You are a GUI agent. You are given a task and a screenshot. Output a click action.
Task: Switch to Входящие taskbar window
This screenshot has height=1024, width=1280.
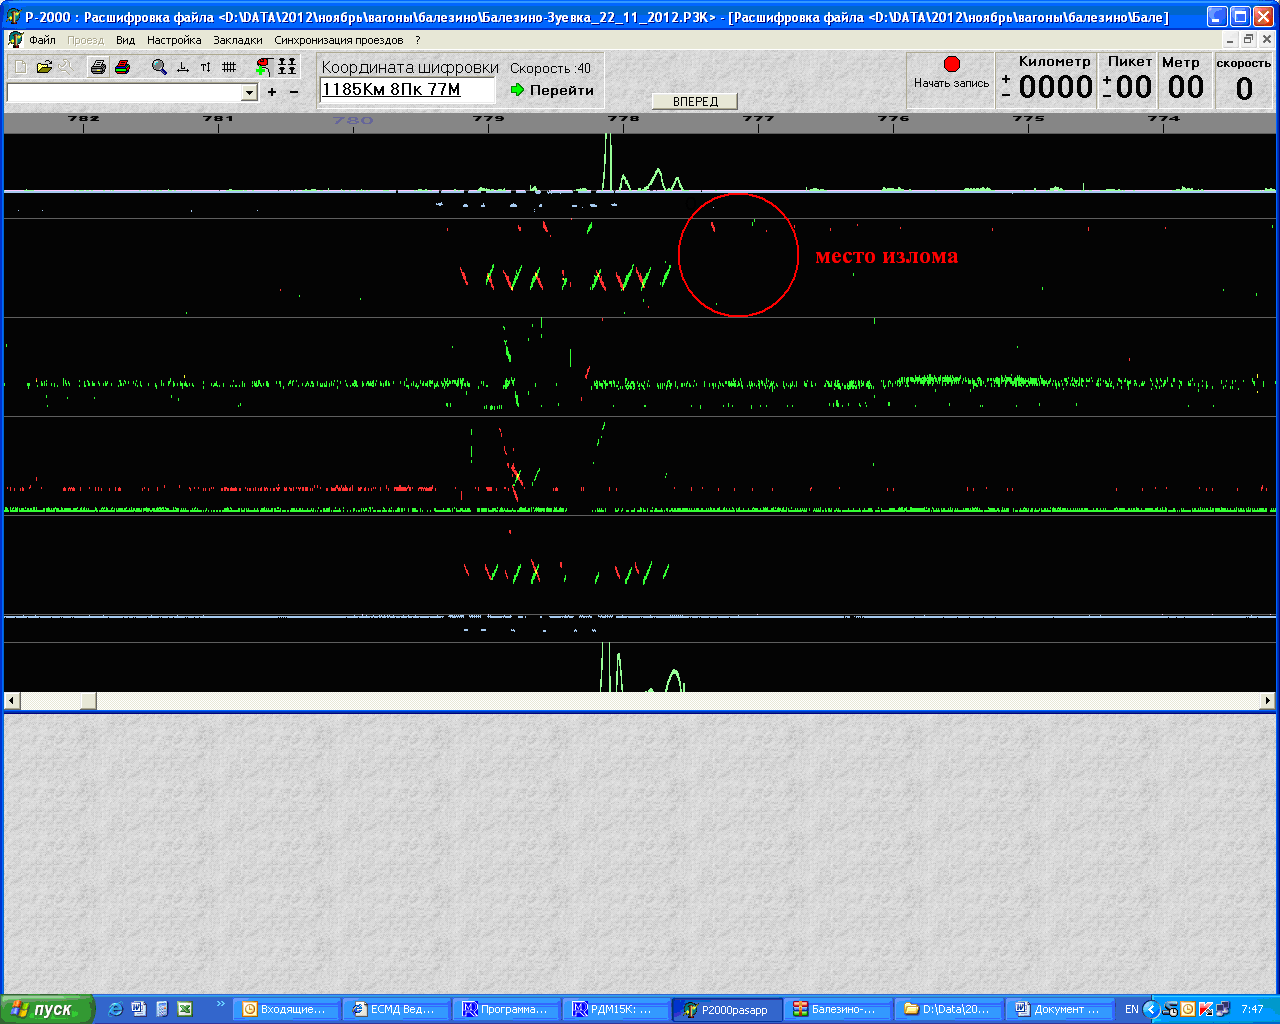(286, 1009)
